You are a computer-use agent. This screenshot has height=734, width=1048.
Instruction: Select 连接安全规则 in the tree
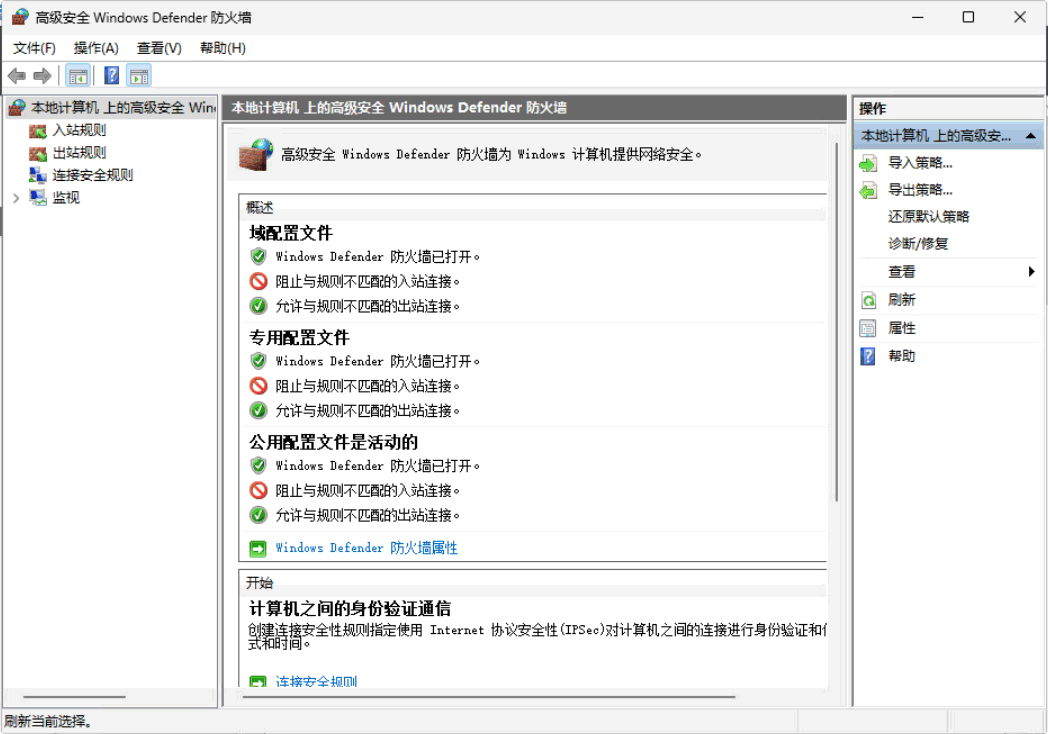[93, 175]
